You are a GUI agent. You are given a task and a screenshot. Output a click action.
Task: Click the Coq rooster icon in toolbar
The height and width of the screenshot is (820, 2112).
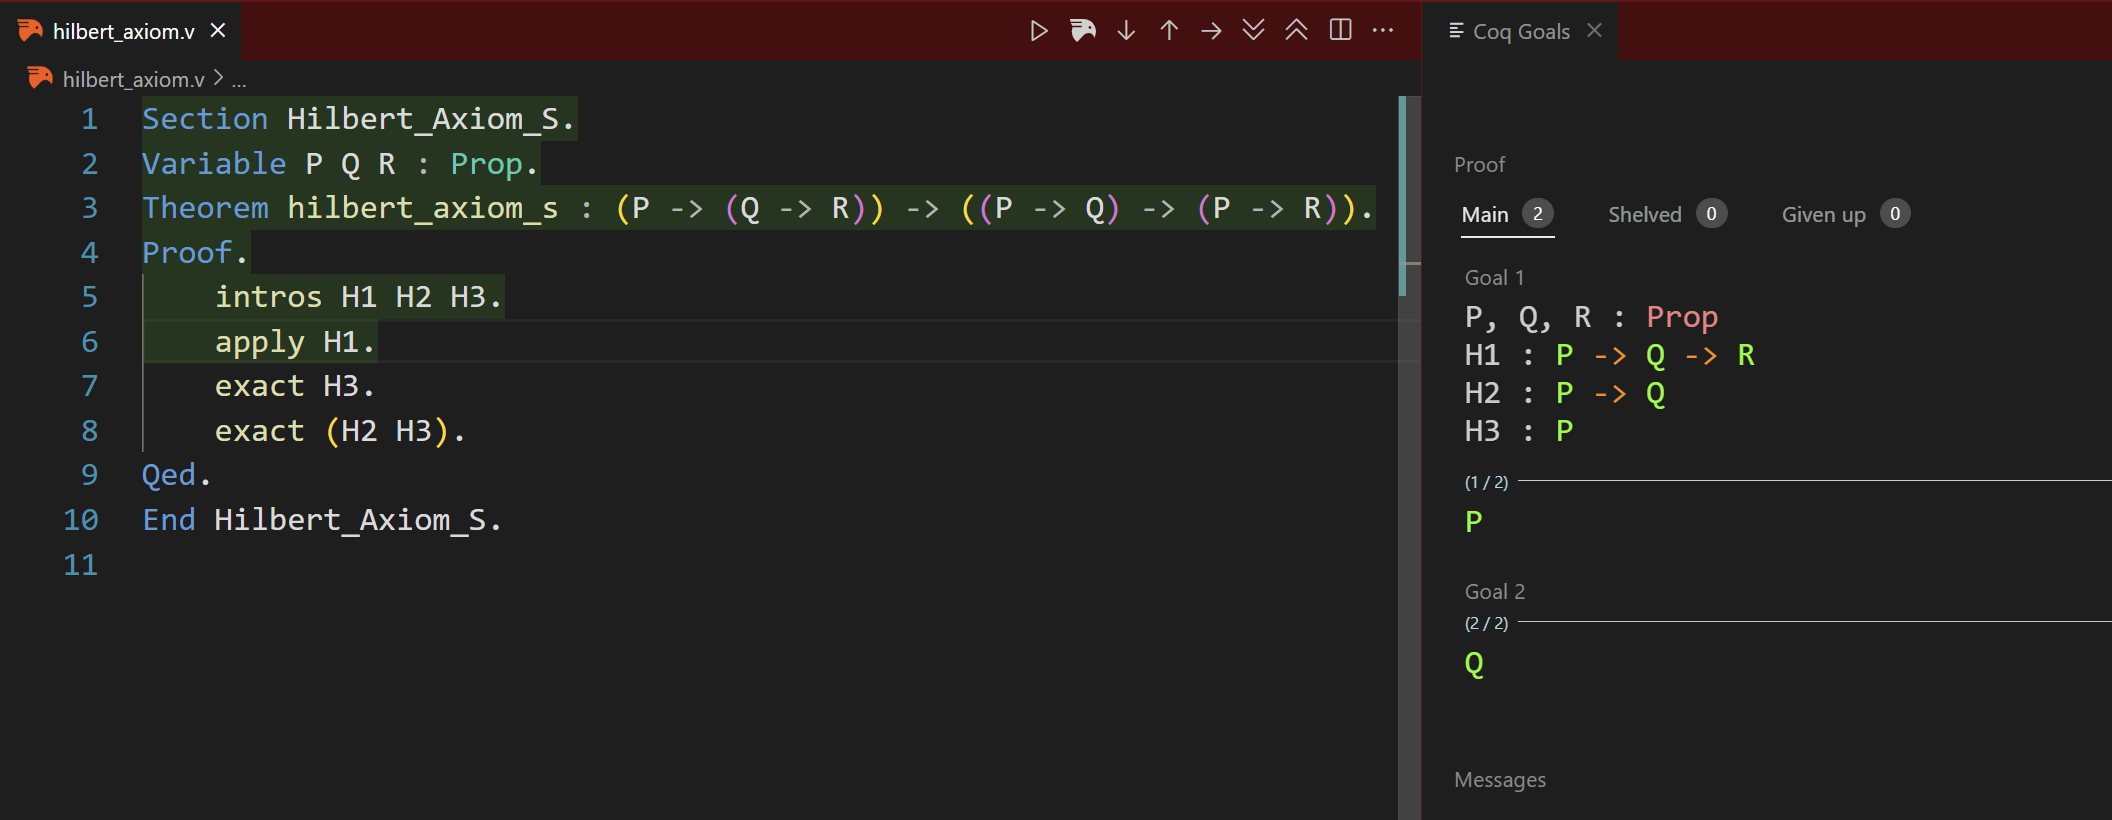click(x=1082, y=31)
